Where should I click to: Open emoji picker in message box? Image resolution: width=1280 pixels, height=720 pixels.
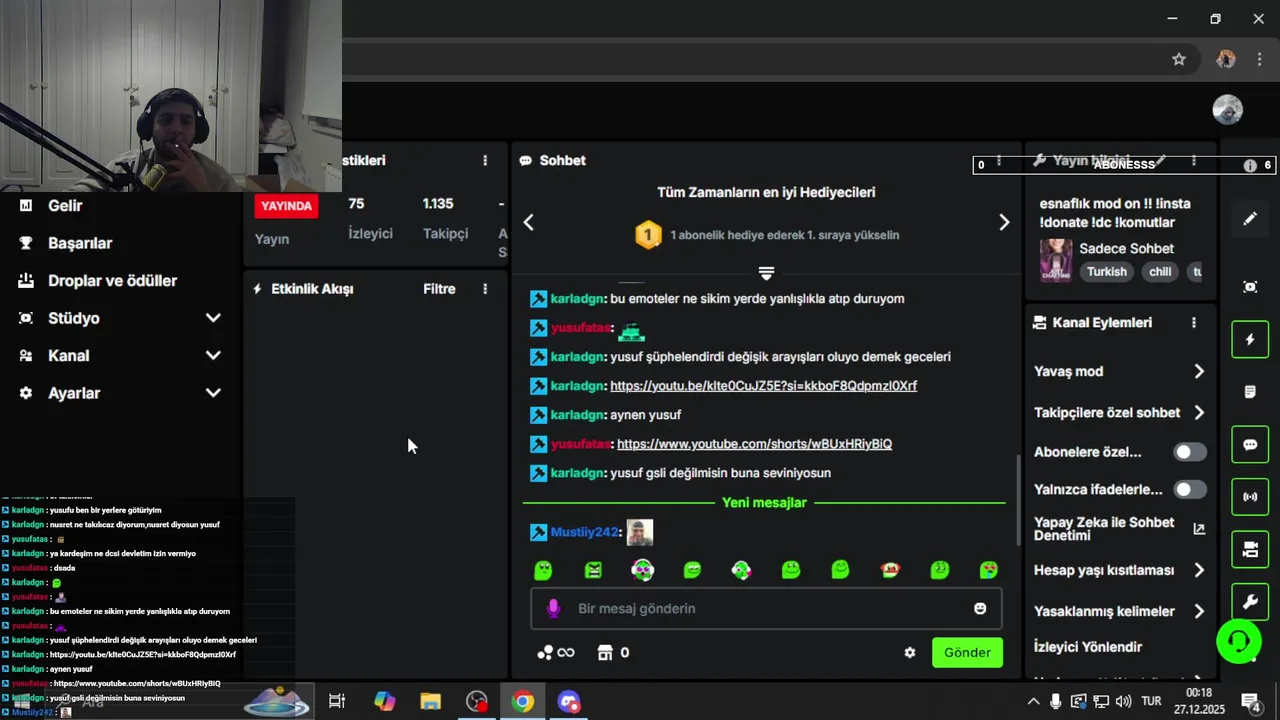(980, 608)
